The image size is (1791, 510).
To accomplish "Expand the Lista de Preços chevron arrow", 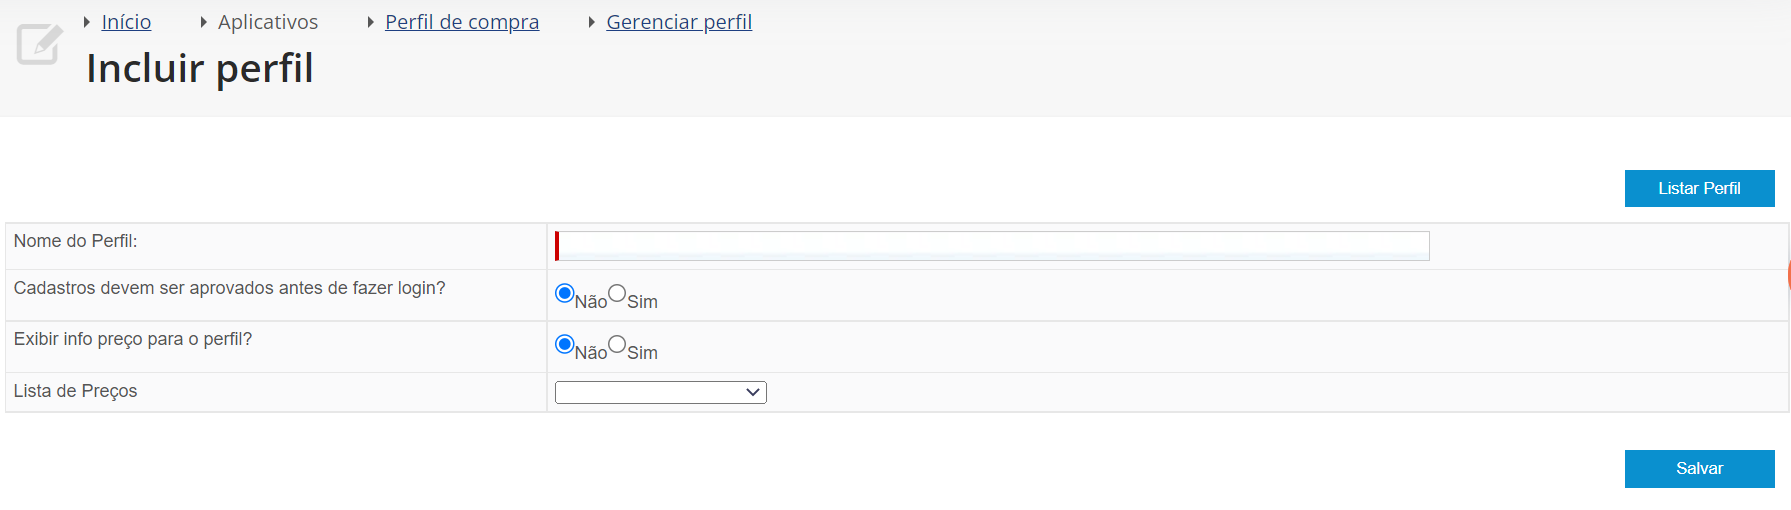I will pyautogui.click(x=753, y=393).
